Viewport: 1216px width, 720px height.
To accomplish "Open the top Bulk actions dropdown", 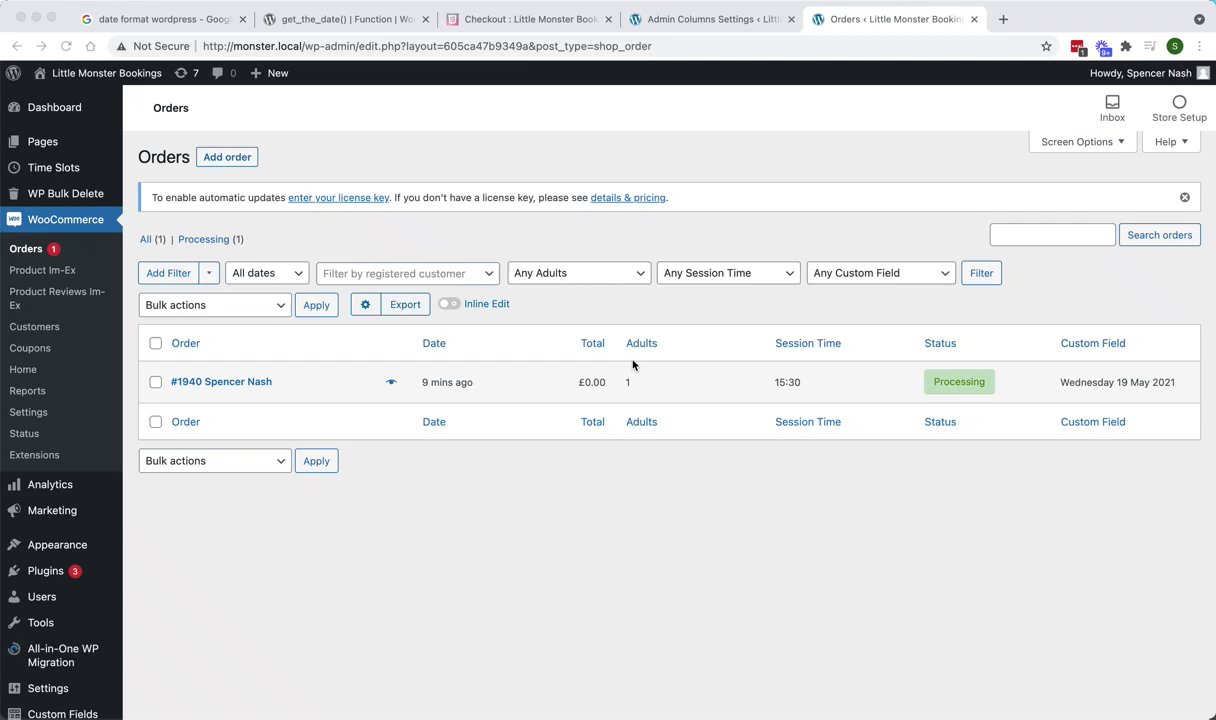I will point(215,305).
